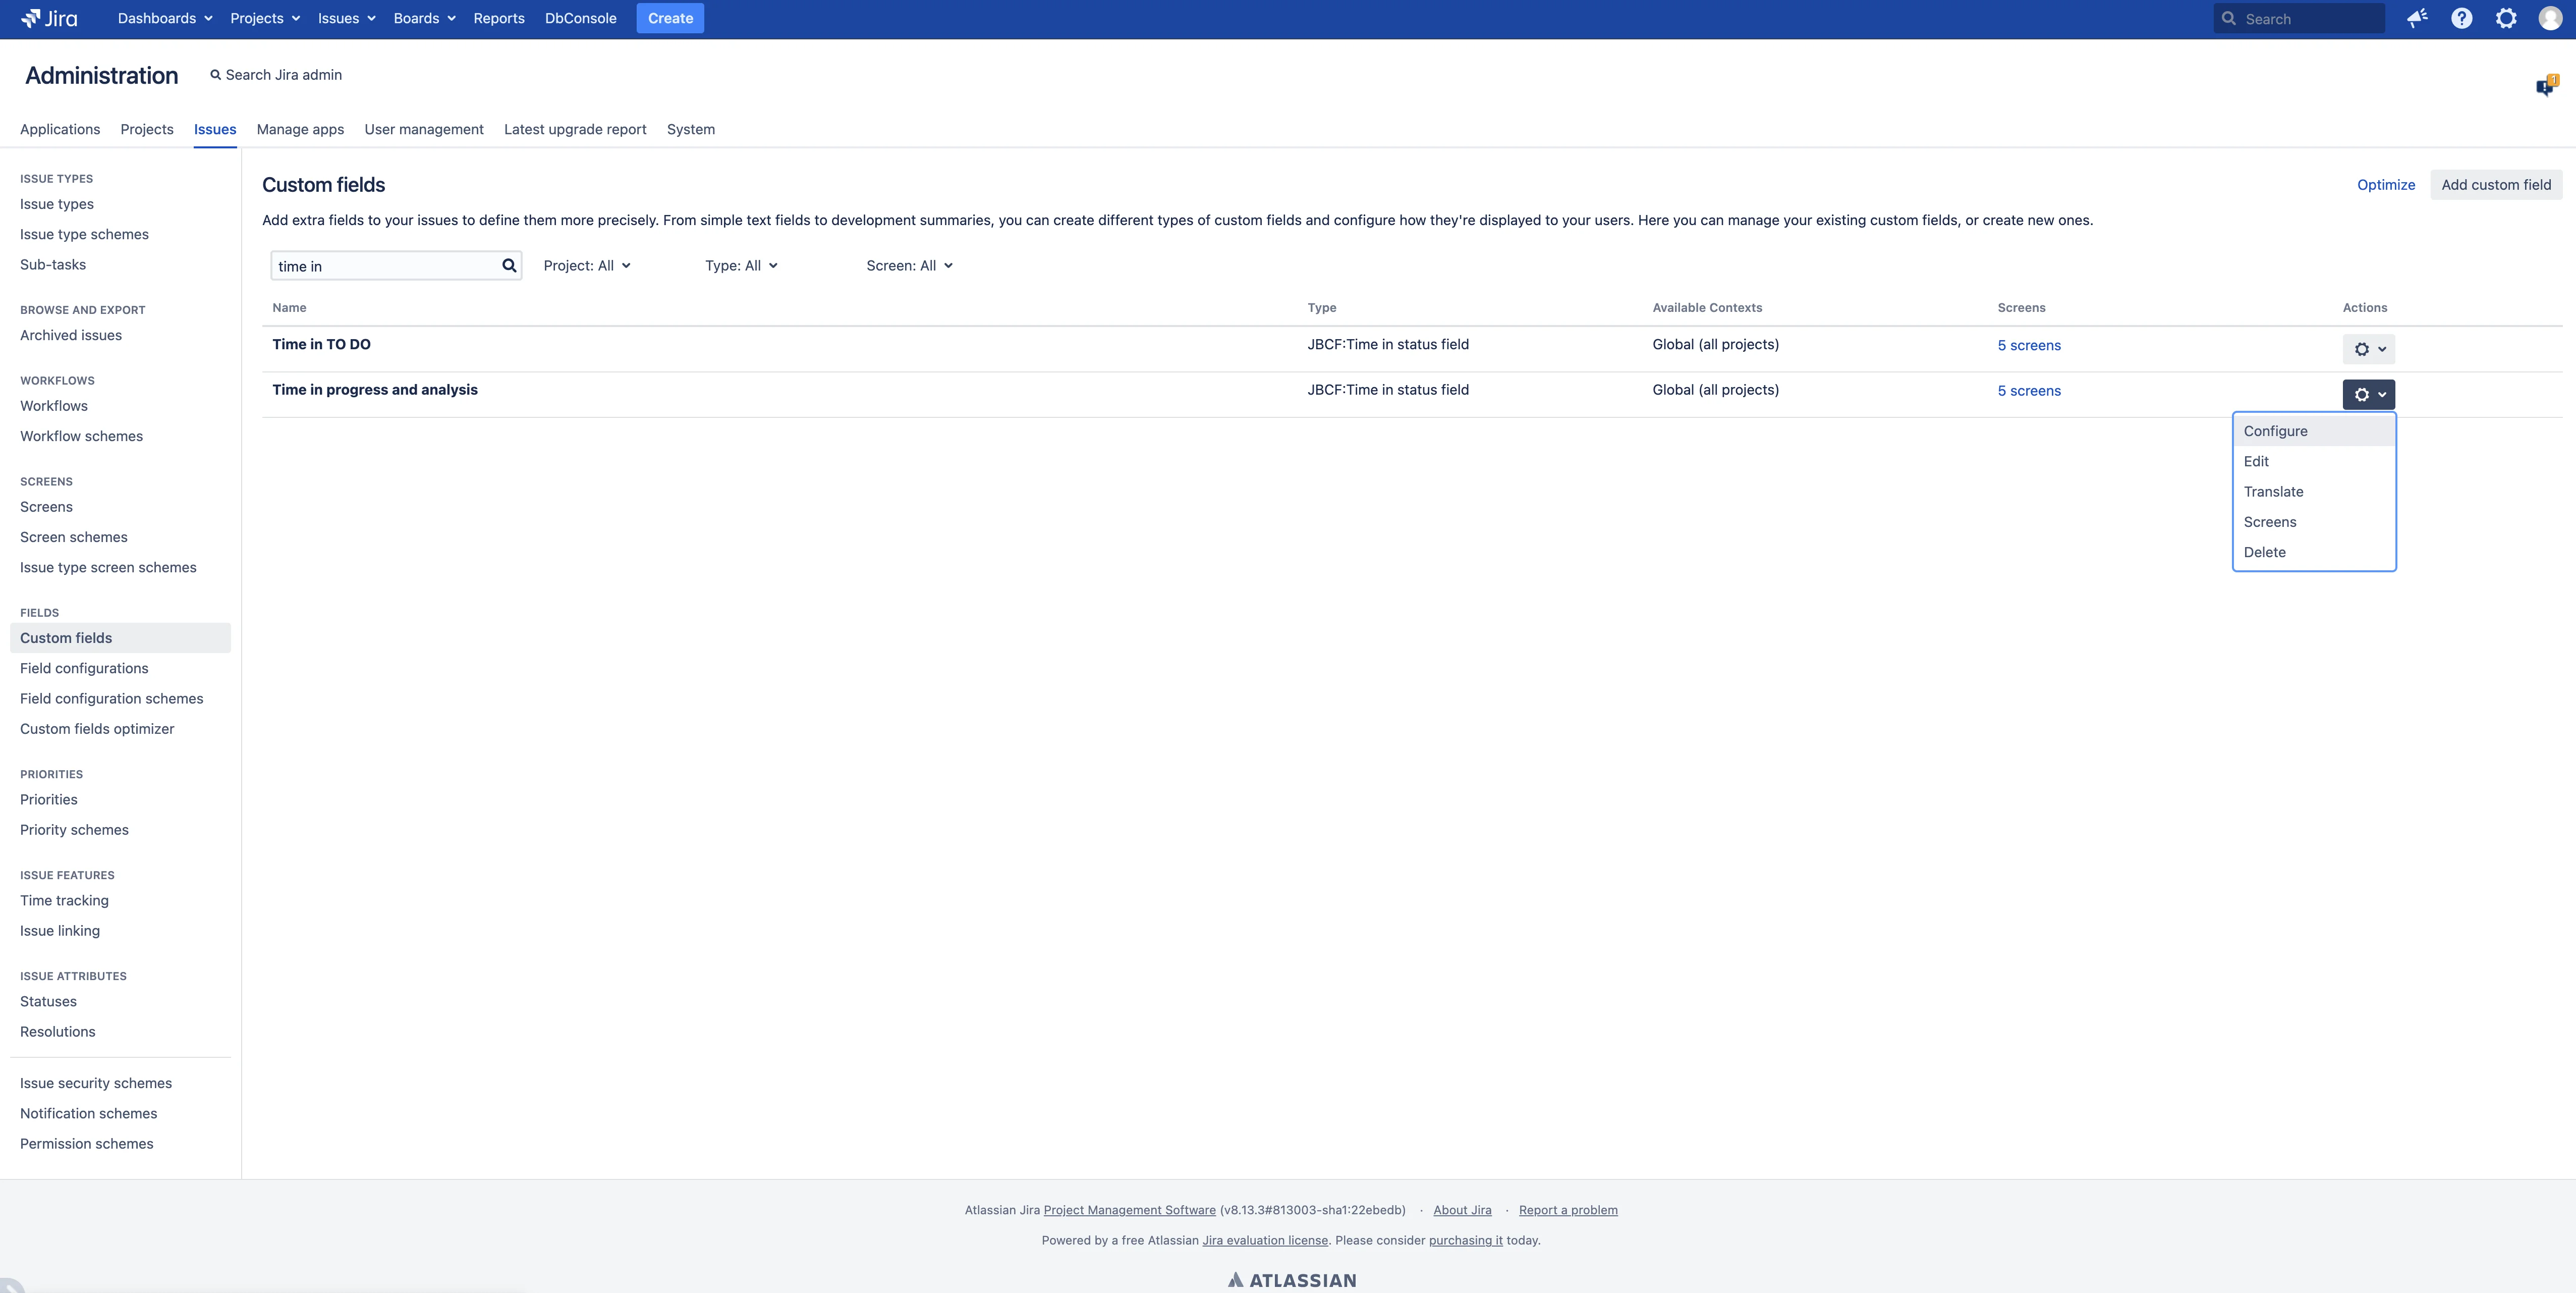The height and width of the screenshot is (1293, 2576).
Task: Click Time in TO DO field name
Action: [321, 344]
